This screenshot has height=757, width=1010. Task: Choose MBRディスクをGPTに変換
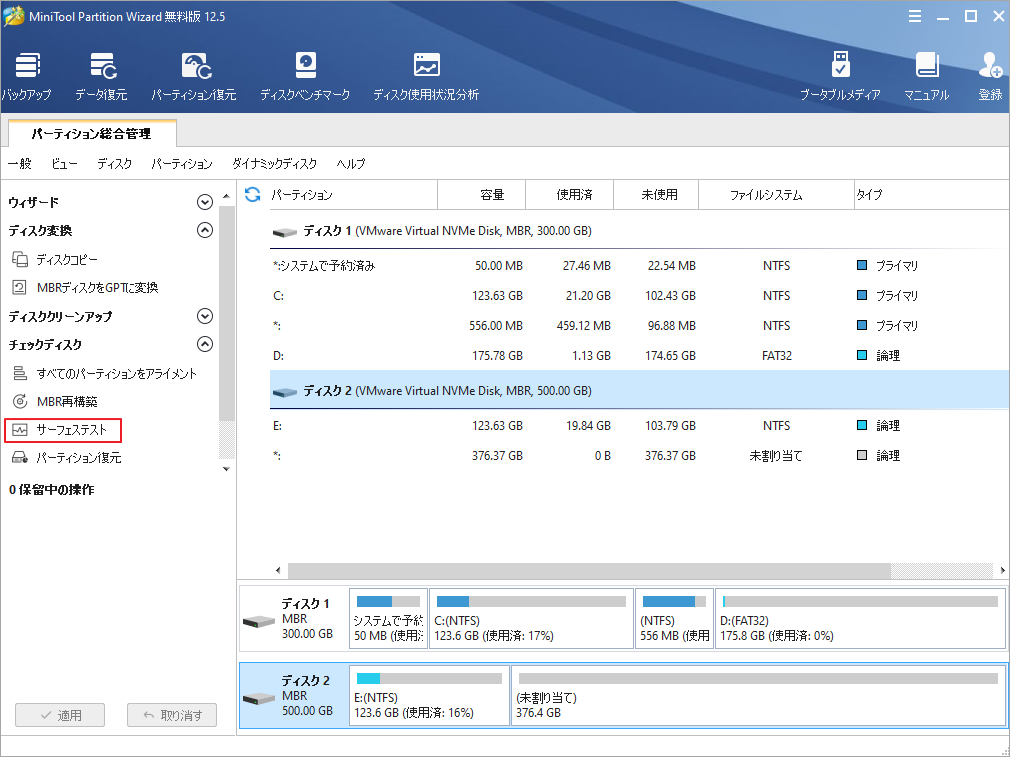(85, 287)
